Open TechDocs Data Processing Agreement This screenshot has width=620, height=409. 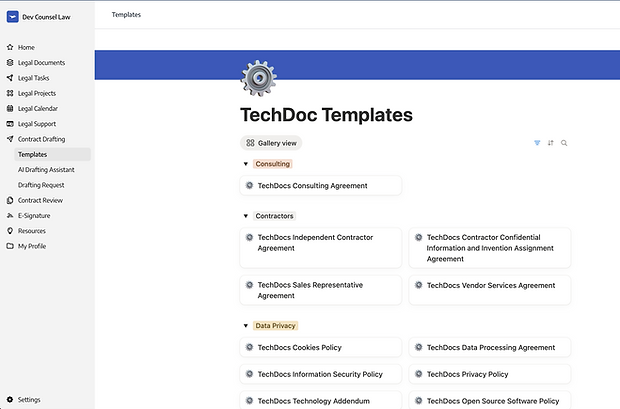490,347
